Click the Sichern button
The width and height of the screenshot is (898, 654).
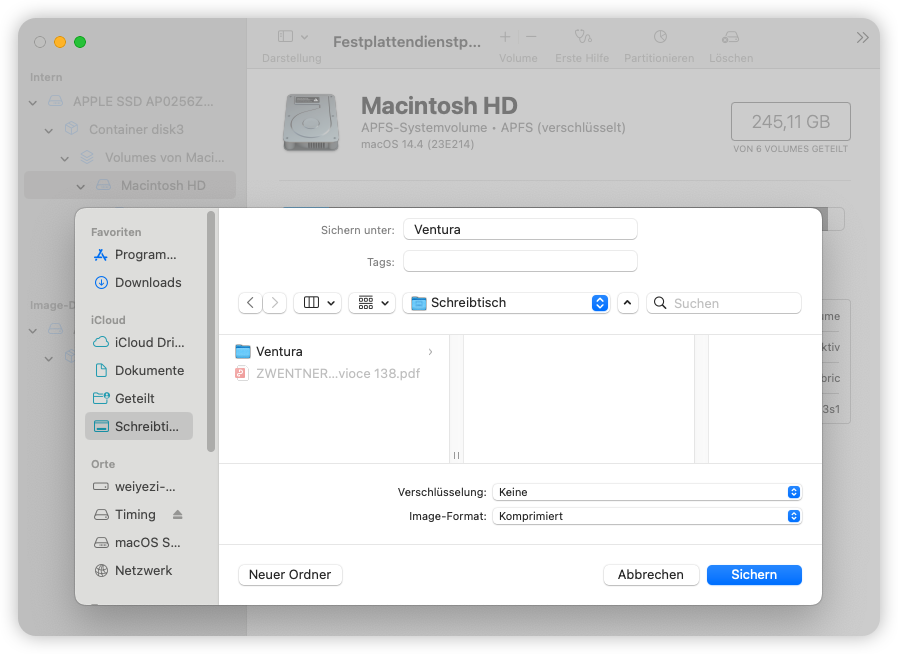[754, 574]
